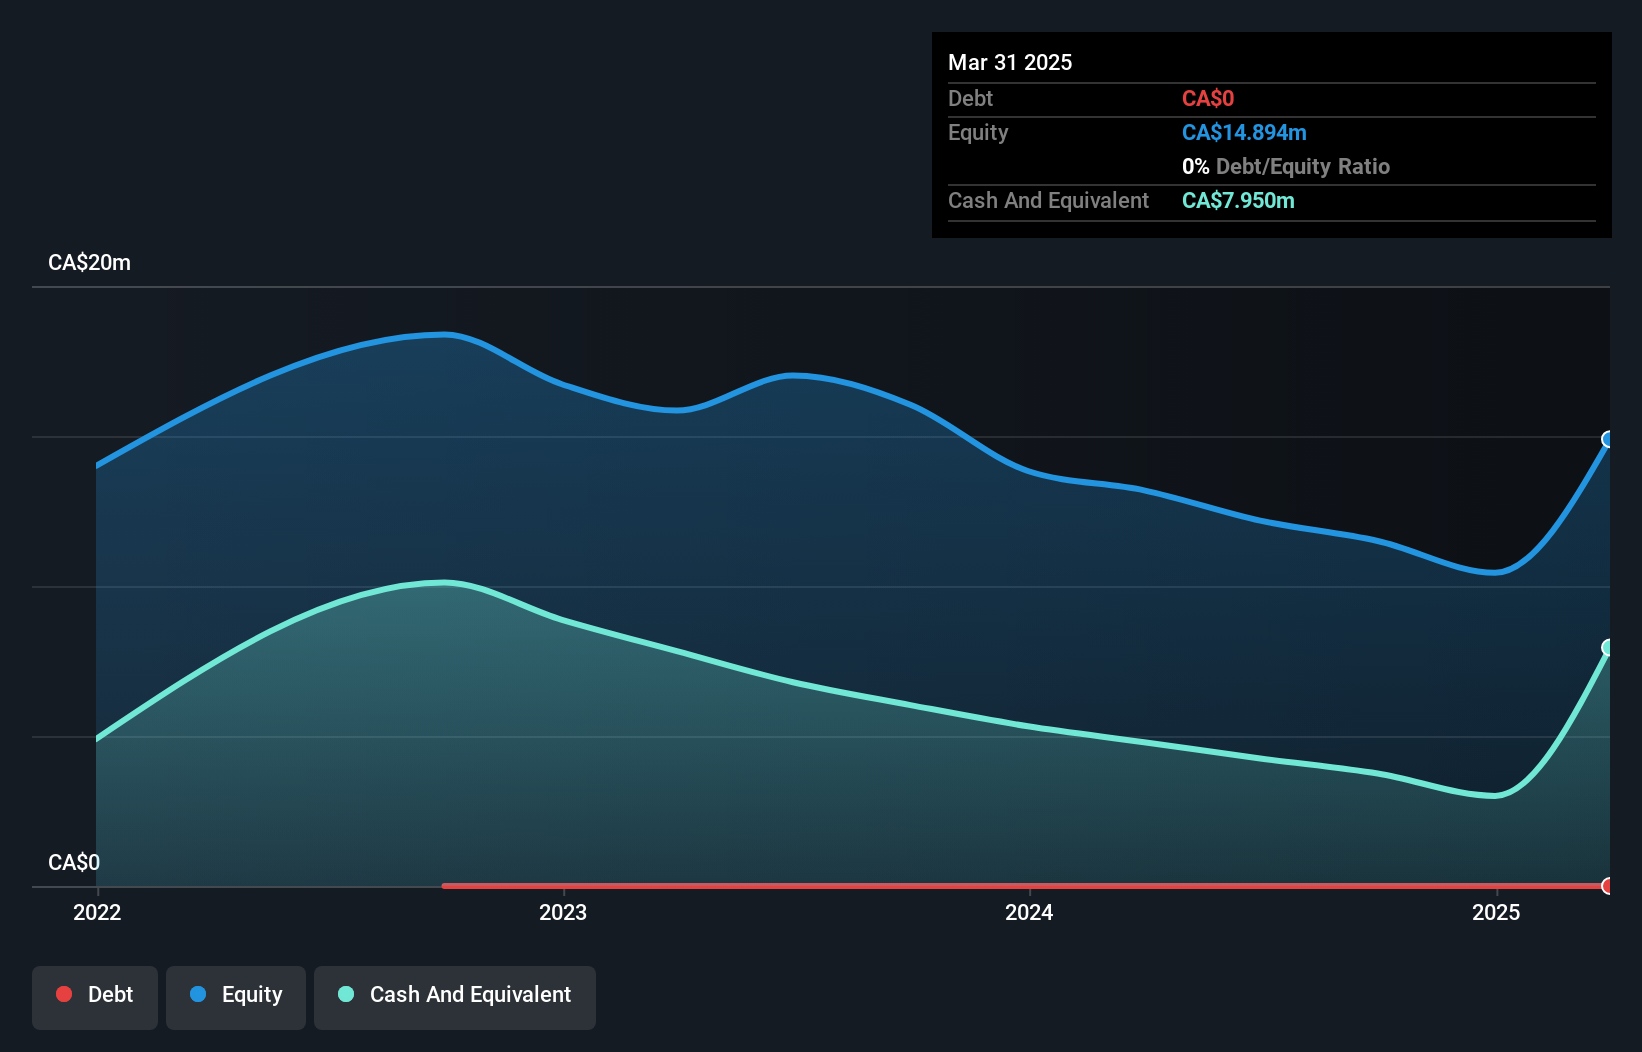The image size is (1642, 1052).
Task: Click the 2025 x-axis label
Action: [1496, 912]
